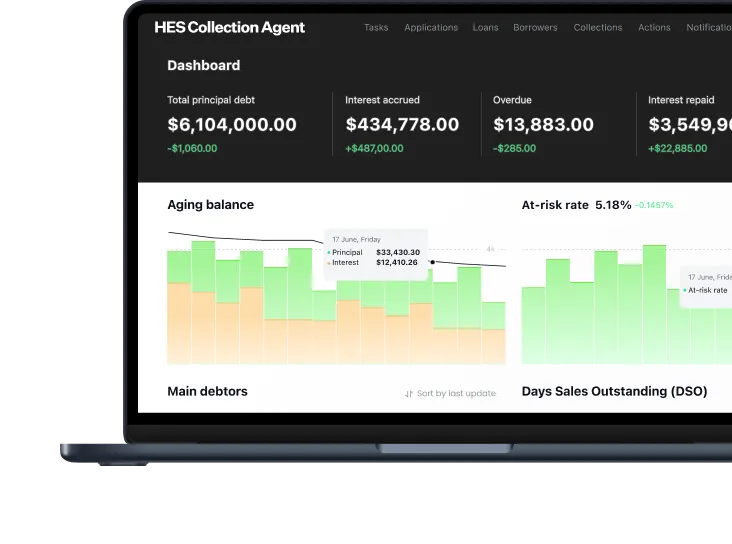Open the Loans page
The width and height of the screenshot is (732, 544).
(485, 28)
